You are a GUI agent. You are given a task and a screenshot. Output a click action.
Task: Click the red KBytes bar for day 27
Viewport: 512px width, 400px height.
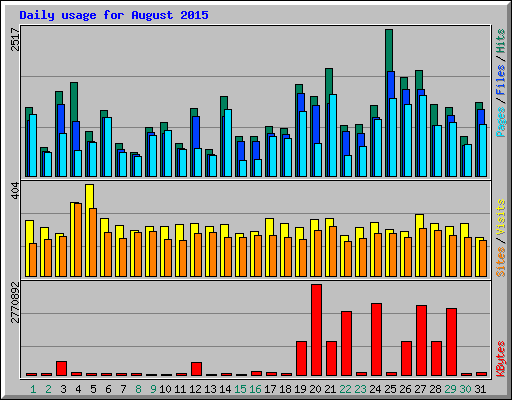(421, 340)
